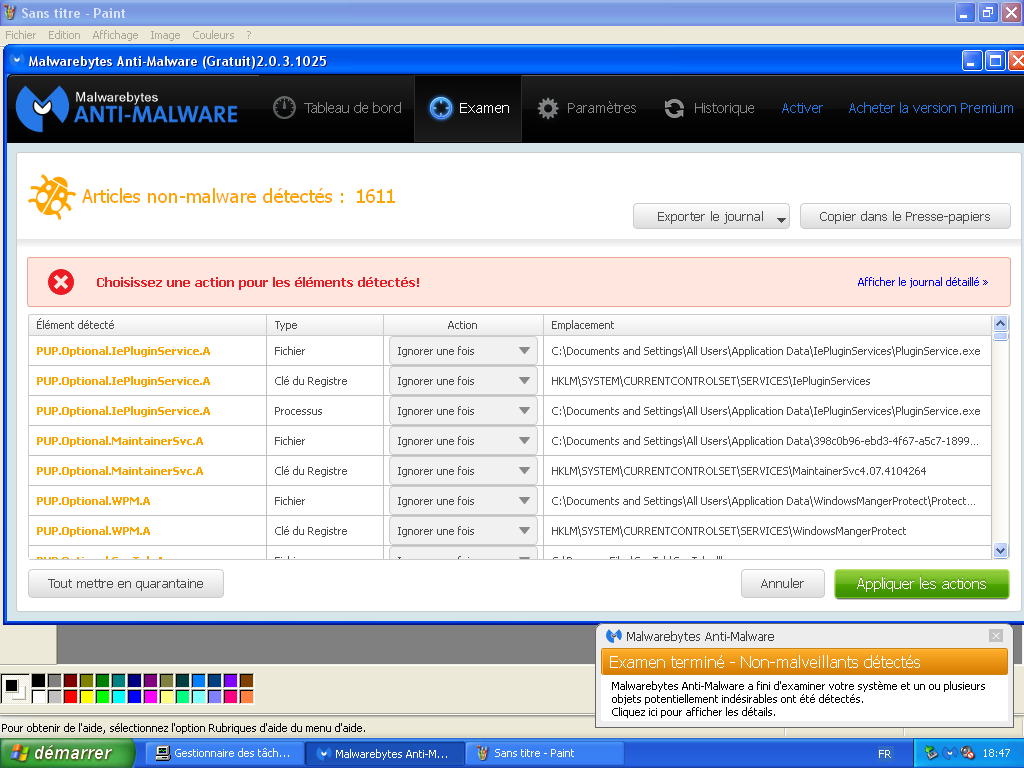This screenshot has height=768, width=1024.
Task: Open Paramètres tab
Action: (x=586, y=108)
